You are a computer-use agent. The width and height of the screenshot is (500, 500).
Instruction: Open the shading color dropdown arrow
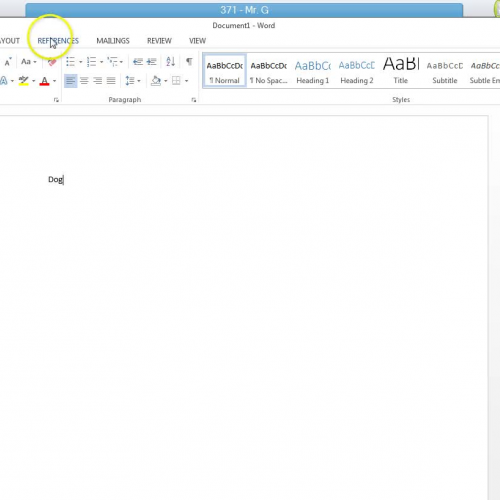coord(165,81)
